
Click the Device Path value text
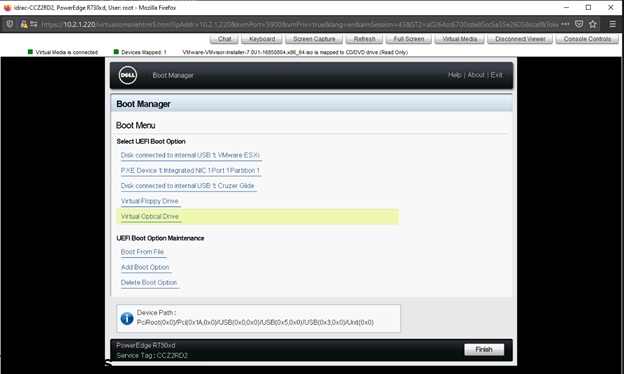click(x=255, y=322)
